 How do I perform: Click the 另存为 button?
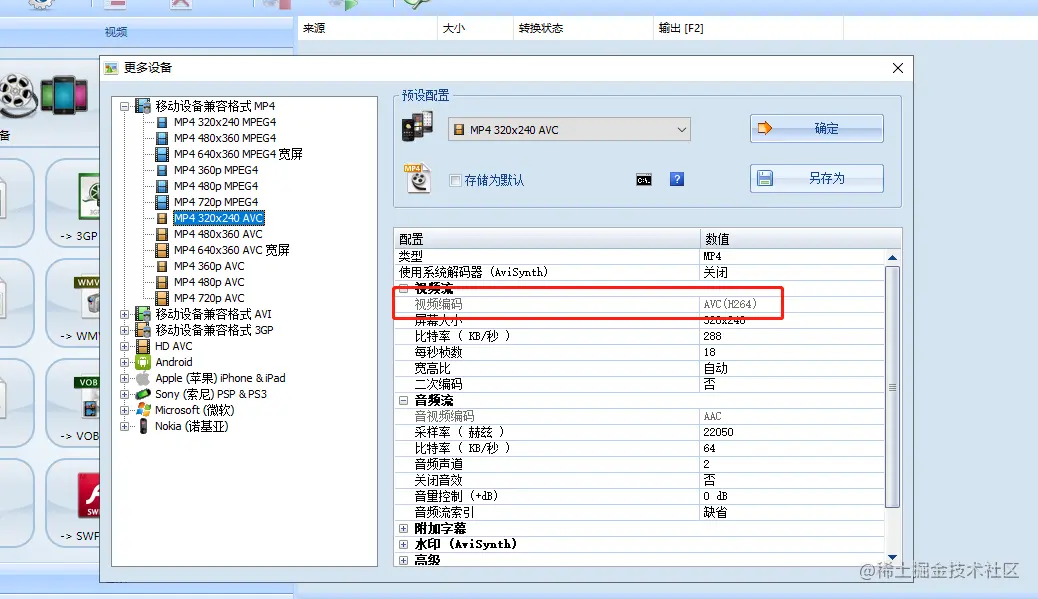point(816,178)
